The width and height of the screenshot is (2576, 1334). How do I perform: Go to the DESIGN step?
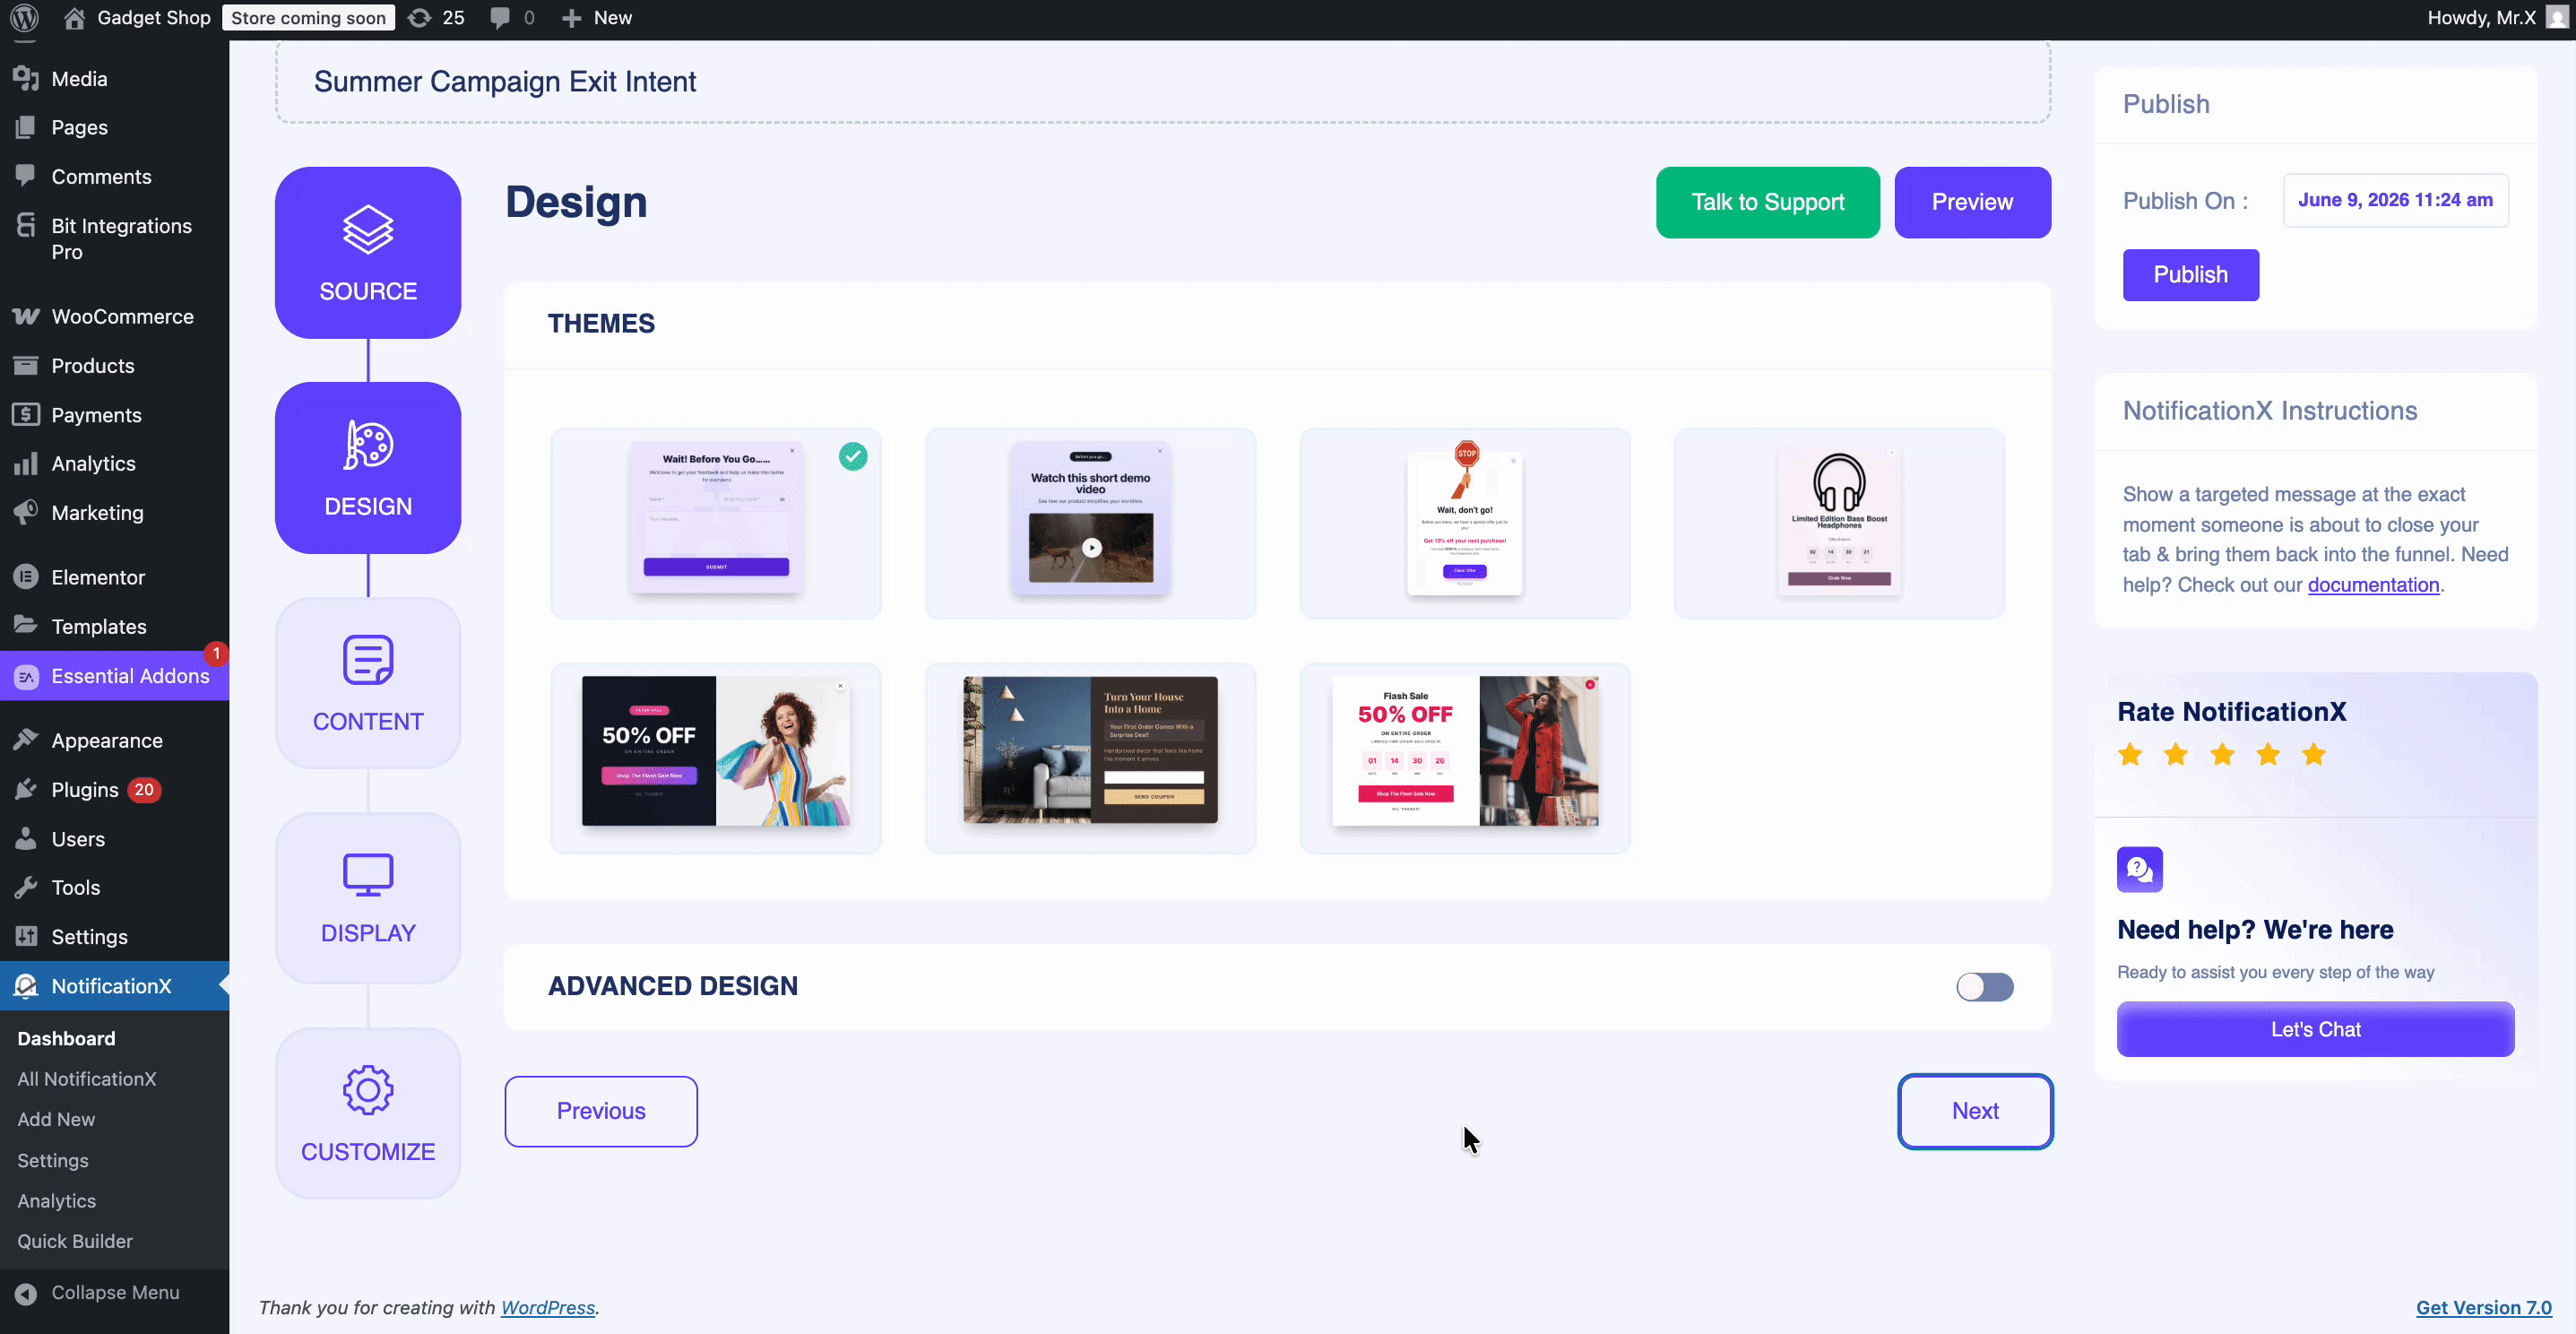click(368, 467)
